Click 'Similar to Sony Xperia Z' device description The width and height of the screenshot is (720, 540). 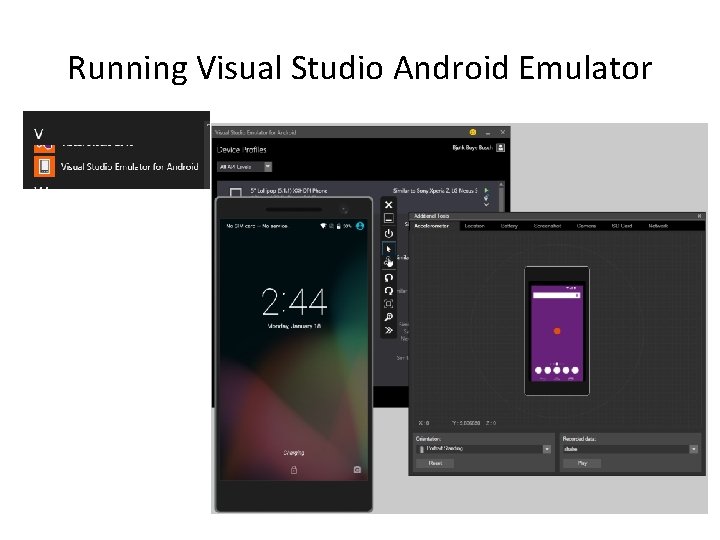click(x=435, y=190)
